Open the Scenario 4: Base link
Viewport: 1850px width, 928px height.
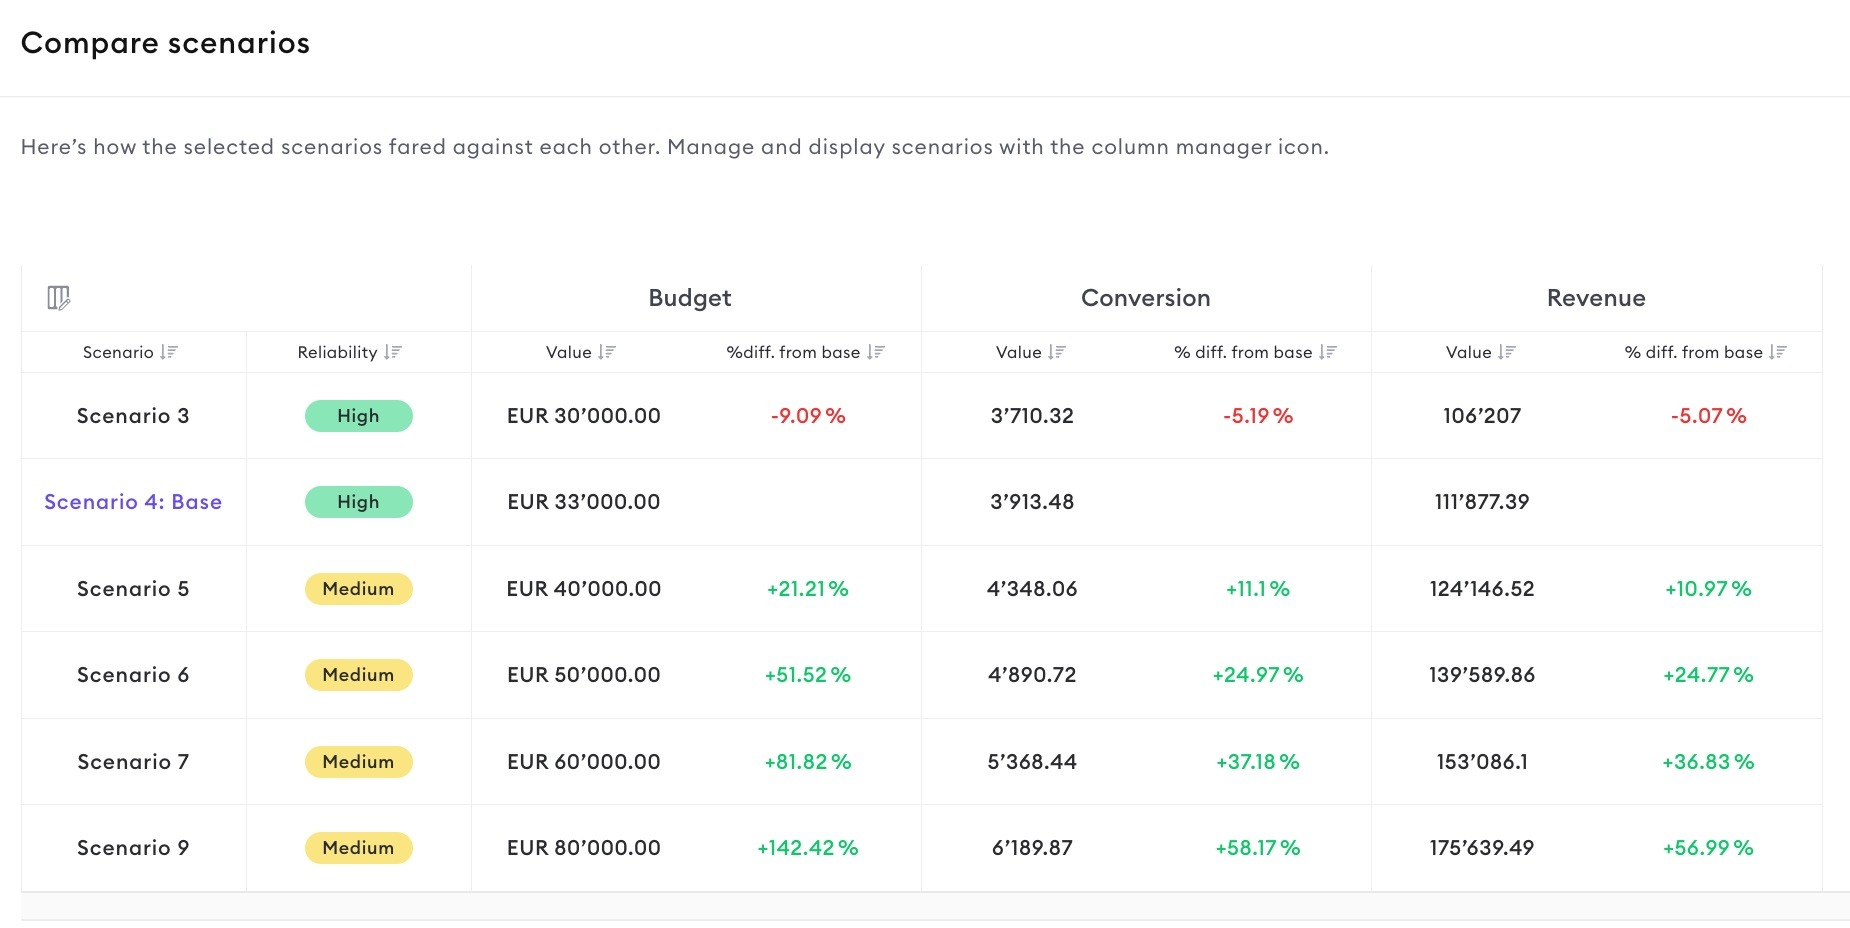pos(133,502)
